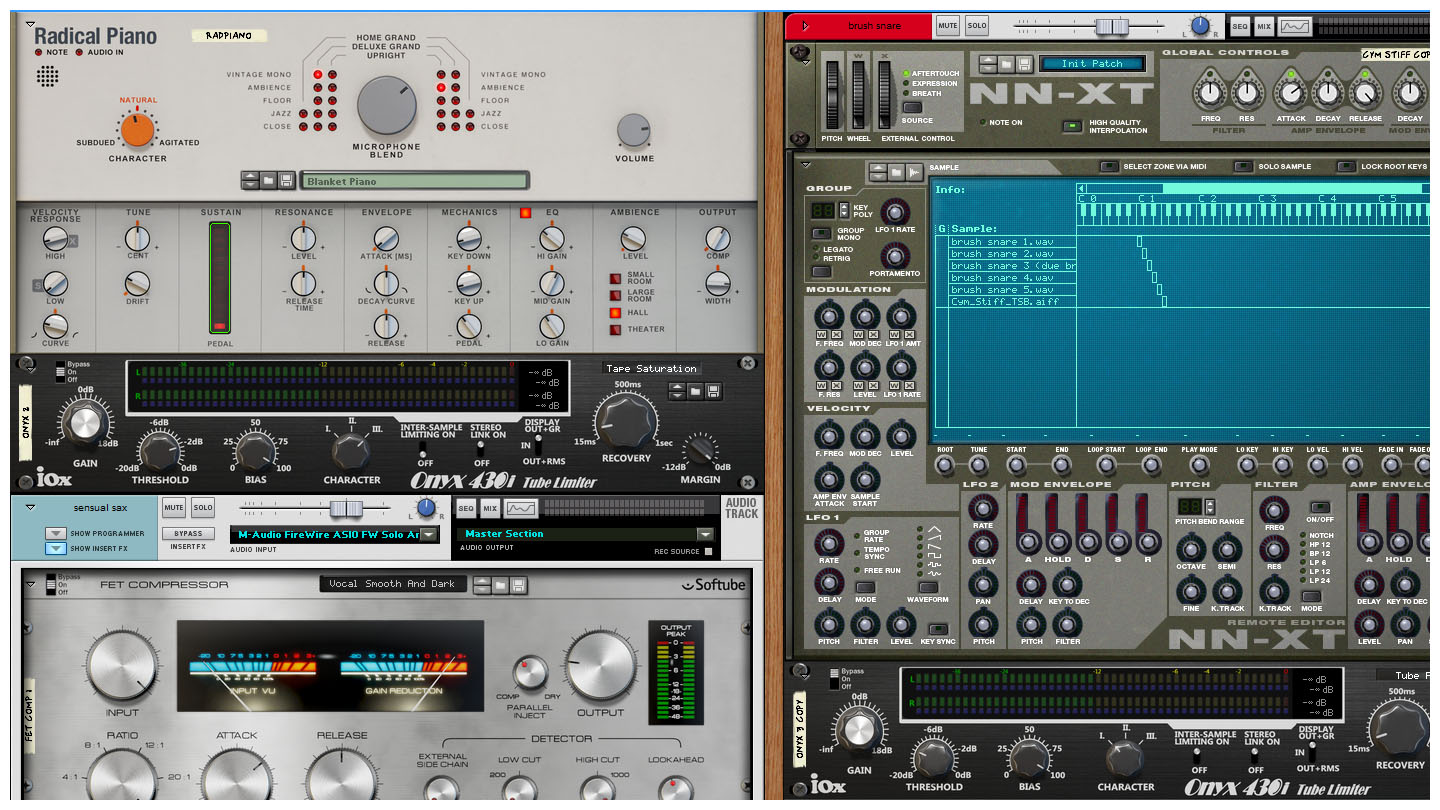Viewport: 1440px width, 810px height.
Task: Click the Output Comp knob
Action: (717, 239)
